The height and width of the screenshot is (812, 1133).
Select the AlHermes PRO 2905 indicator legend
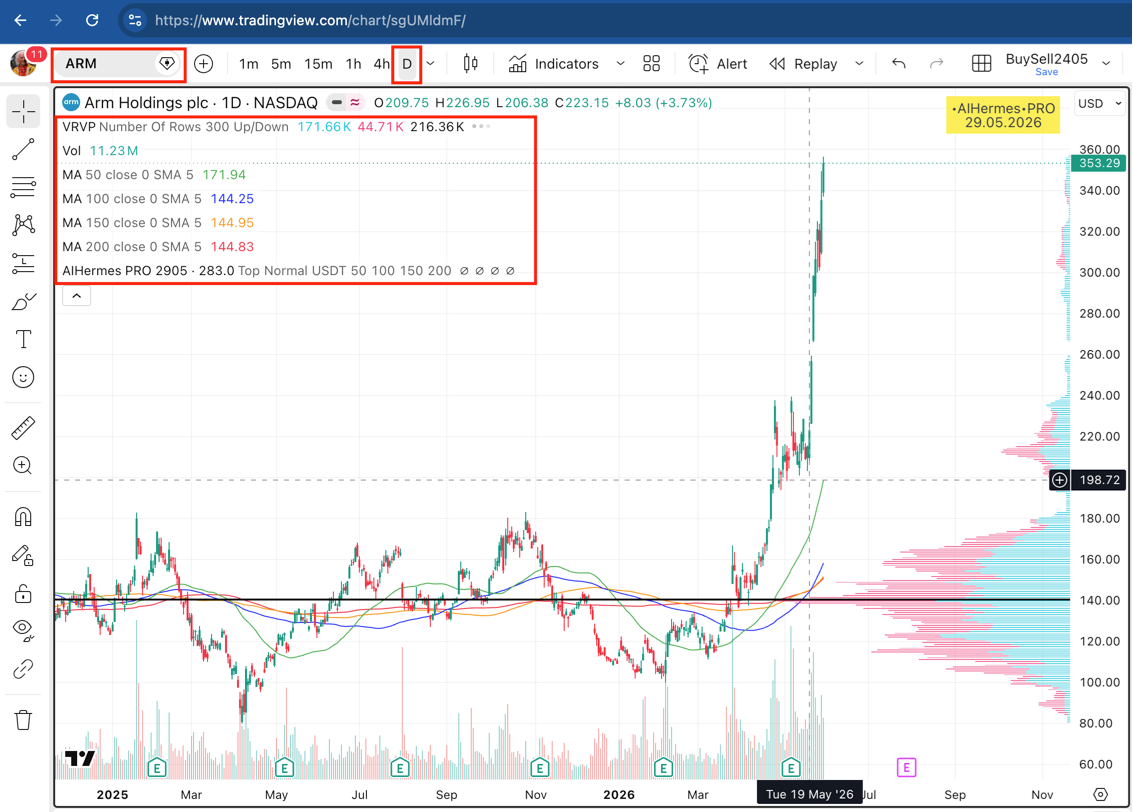tap(288, 271)
